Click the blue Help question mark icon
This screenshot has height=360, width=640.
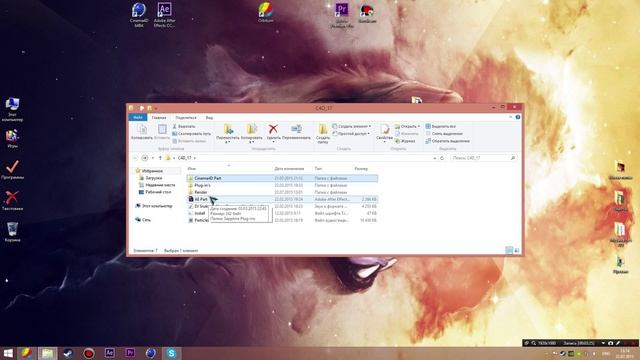point(518,118)
